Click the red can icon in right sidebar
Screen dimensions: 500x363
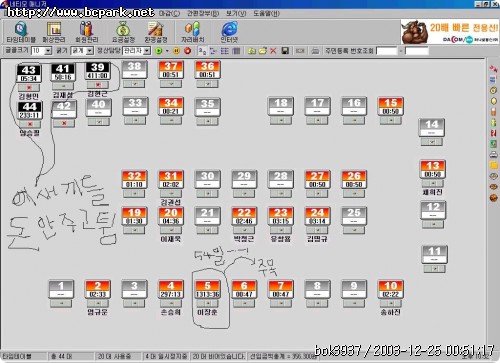[x=494, y=133]
